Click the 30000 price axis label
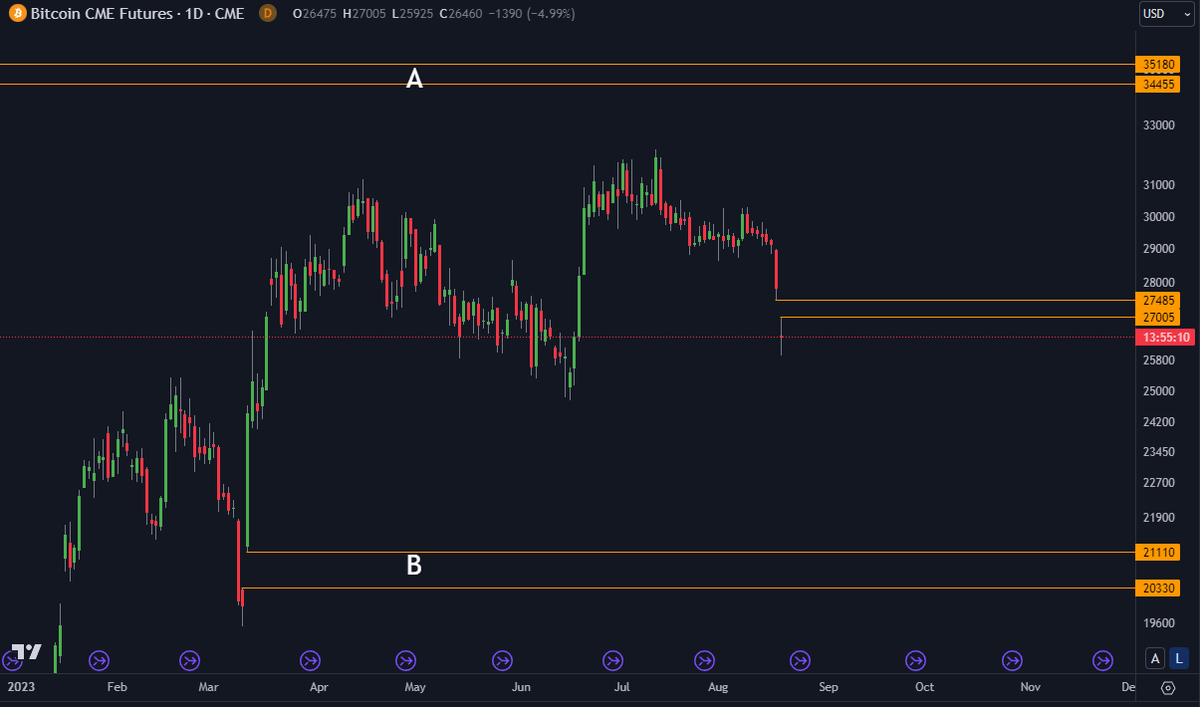1200x707 pixels. pyautogui.click(x=1159, y=216)
